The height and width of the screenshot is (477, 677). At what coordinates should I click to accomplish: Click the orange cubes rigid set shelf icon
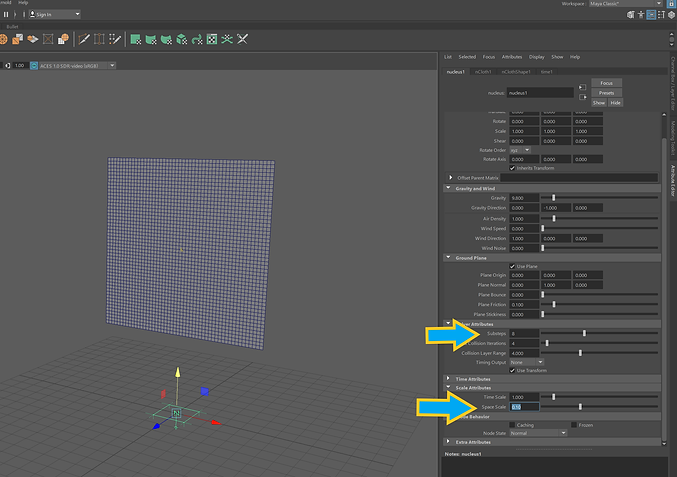(x=17, y=39)
